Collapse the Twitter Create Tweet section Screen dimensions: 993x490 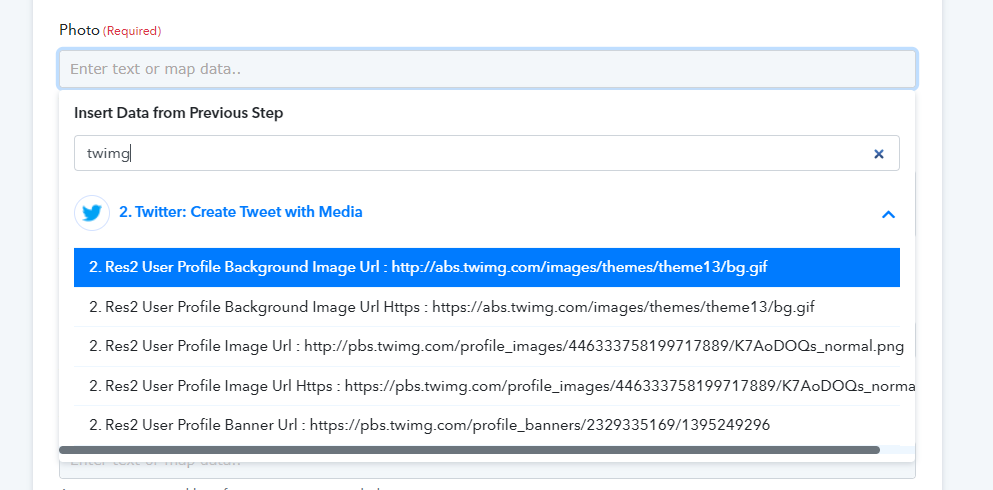[888, 214]
